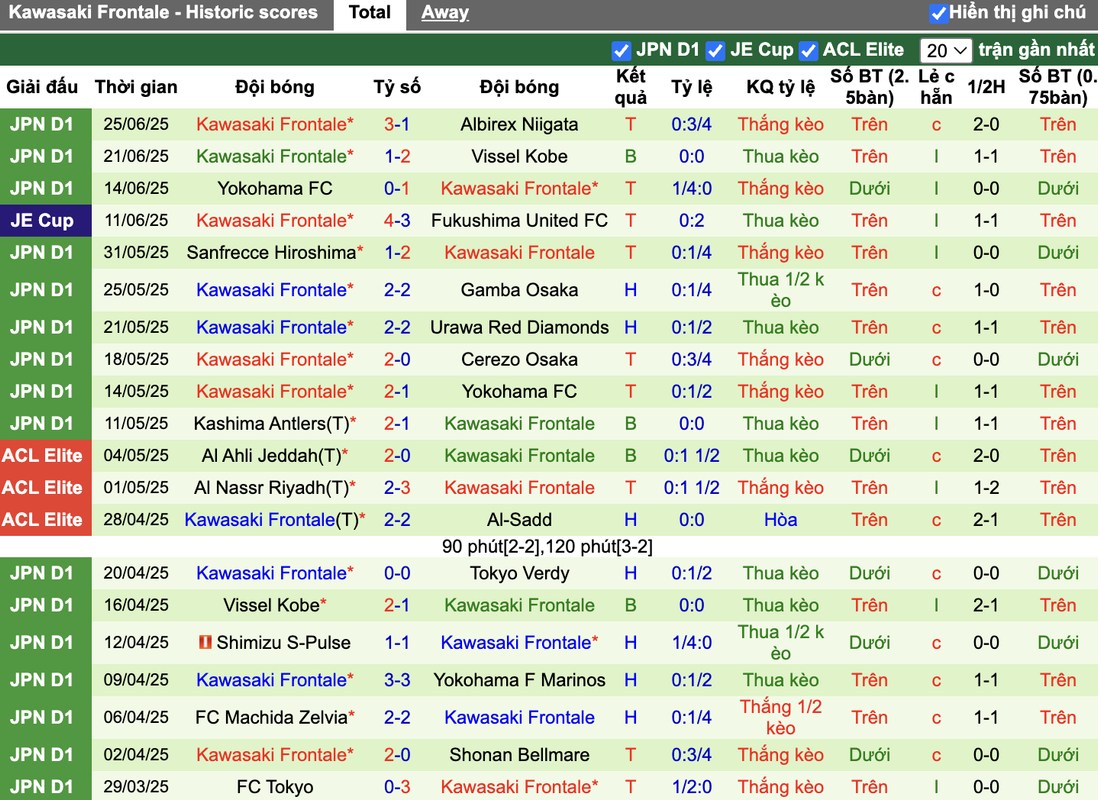Toggle the ACL Elite filter checkbox

point(808,50)
